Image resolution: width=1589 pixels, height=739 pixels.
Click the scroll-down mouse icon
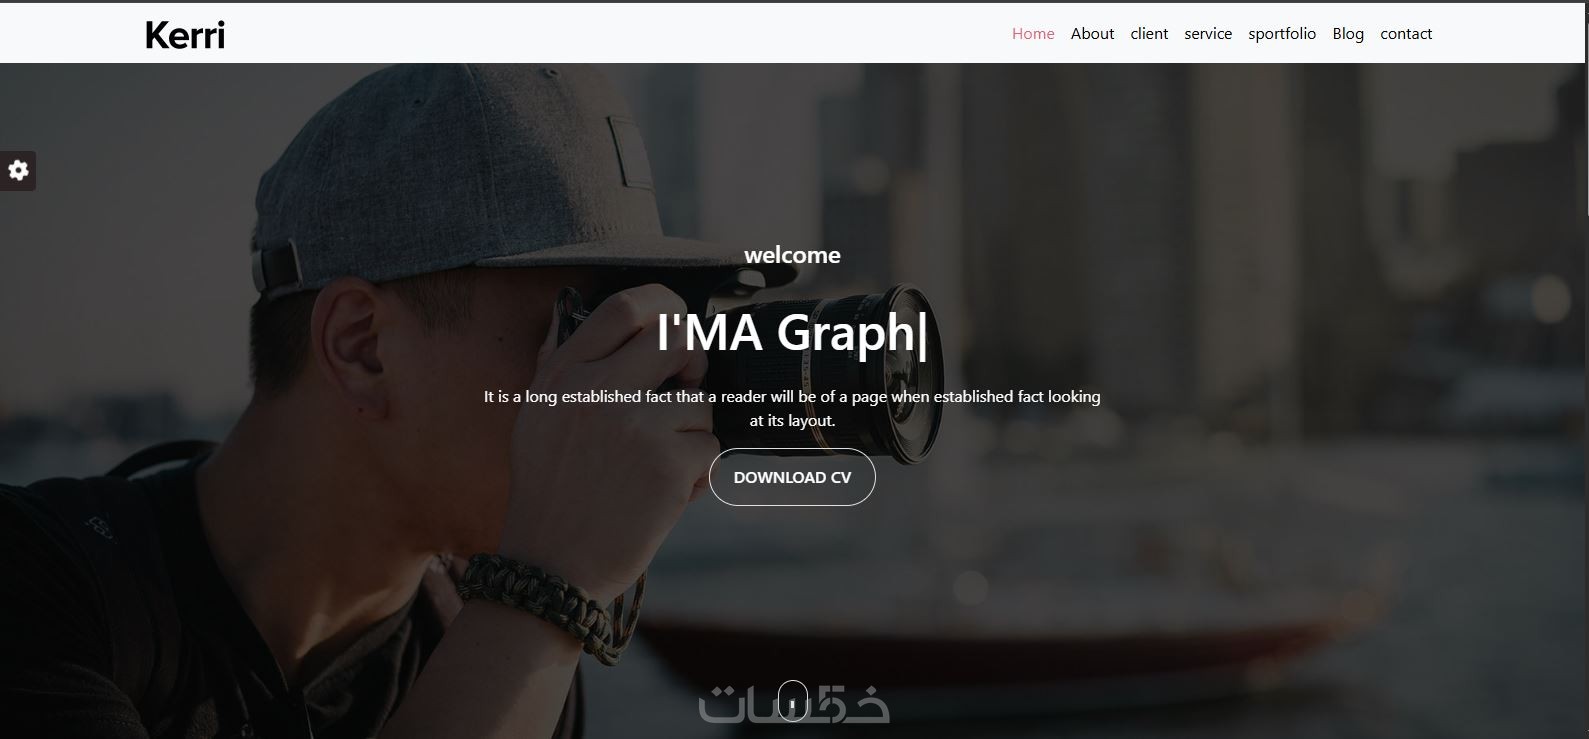(x=793, y=701)
